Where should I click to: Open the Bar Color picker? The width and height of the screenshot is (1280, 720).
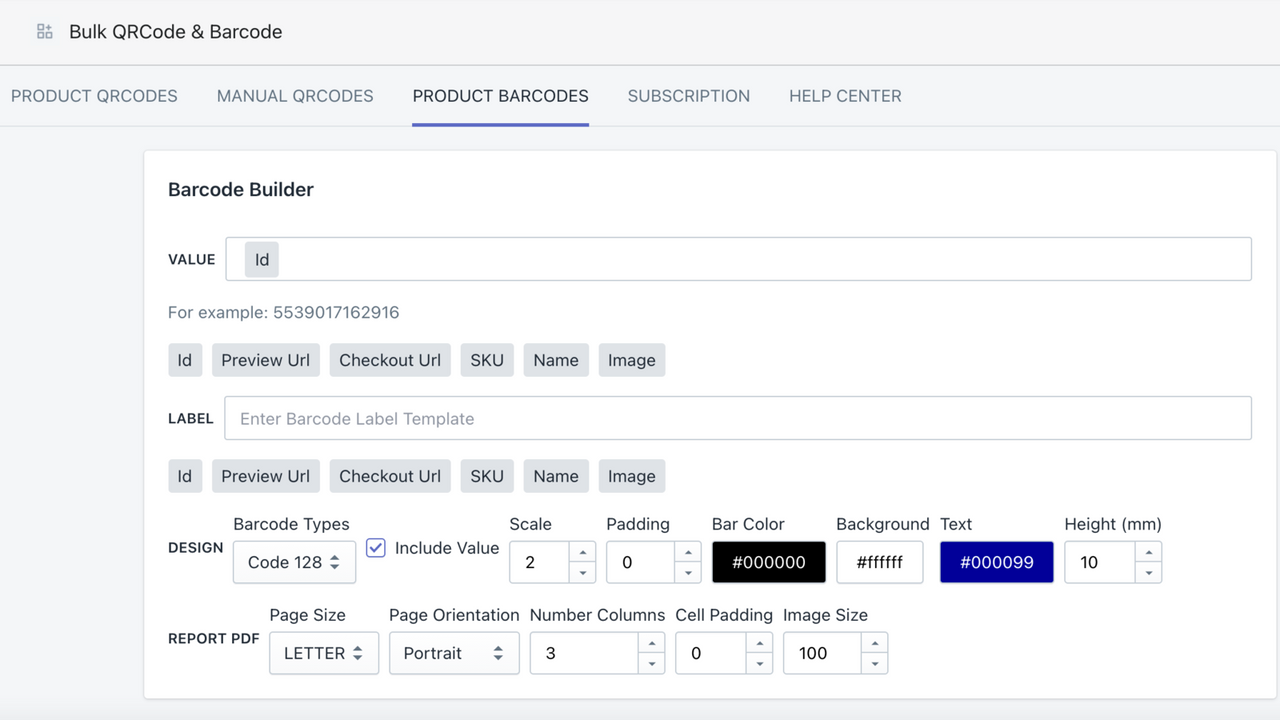coord(768,562)
